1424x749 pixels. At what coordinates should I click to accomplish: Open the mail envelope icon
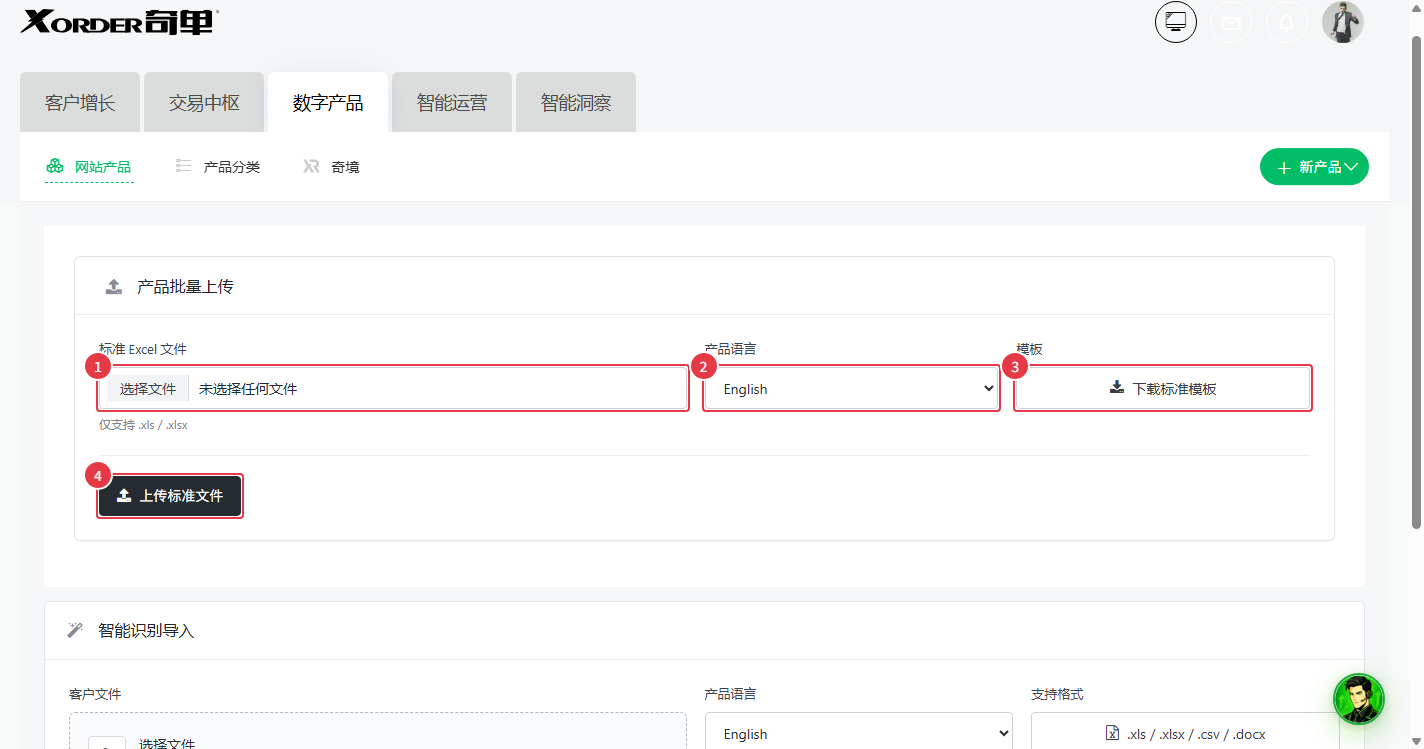point(1231,22)
